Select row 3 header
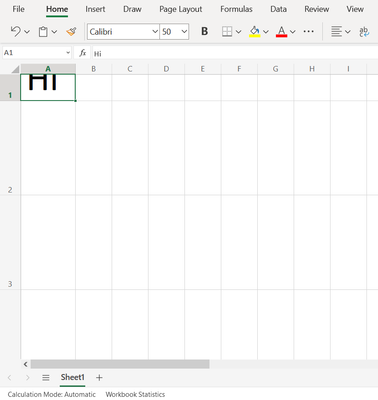 point(10,242)
